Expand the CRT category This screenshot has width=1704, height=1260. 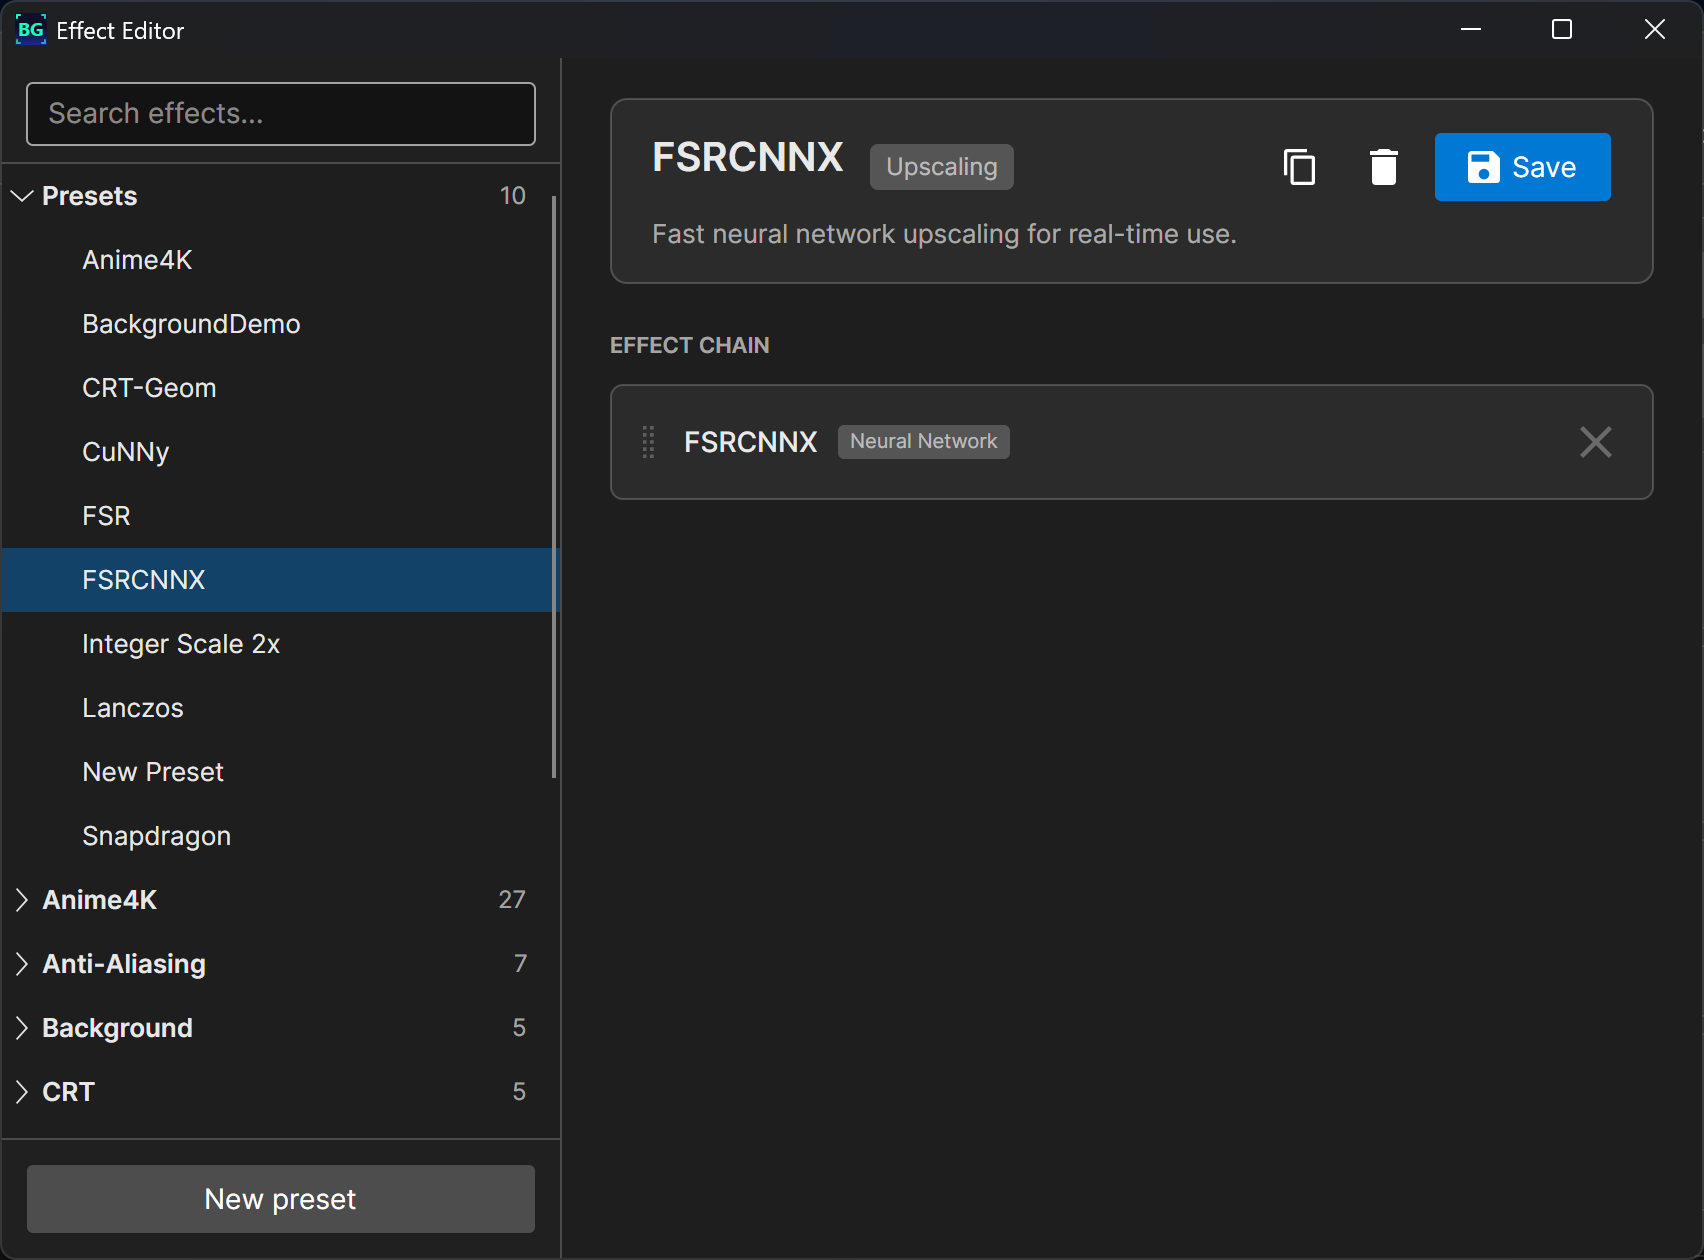click(22, 1092)
